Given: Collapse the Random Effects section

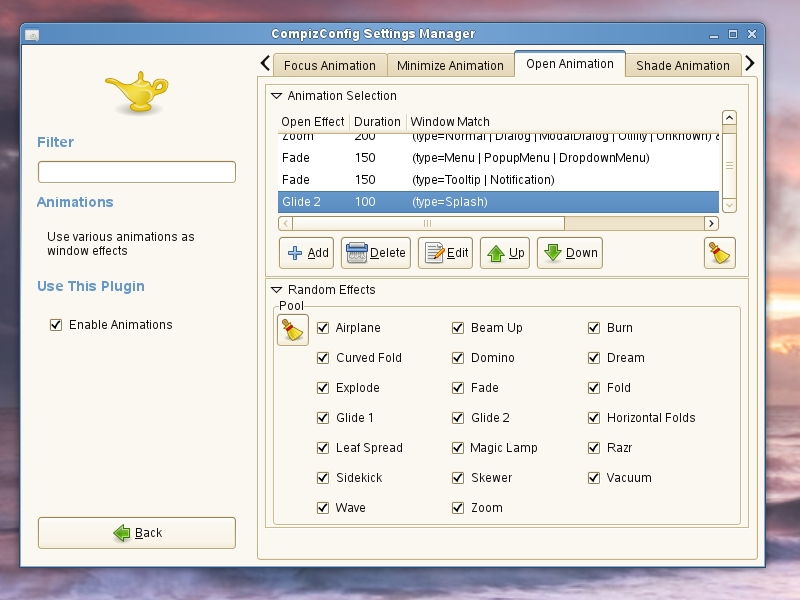Looking at the screenshot, I should [276, 290].
